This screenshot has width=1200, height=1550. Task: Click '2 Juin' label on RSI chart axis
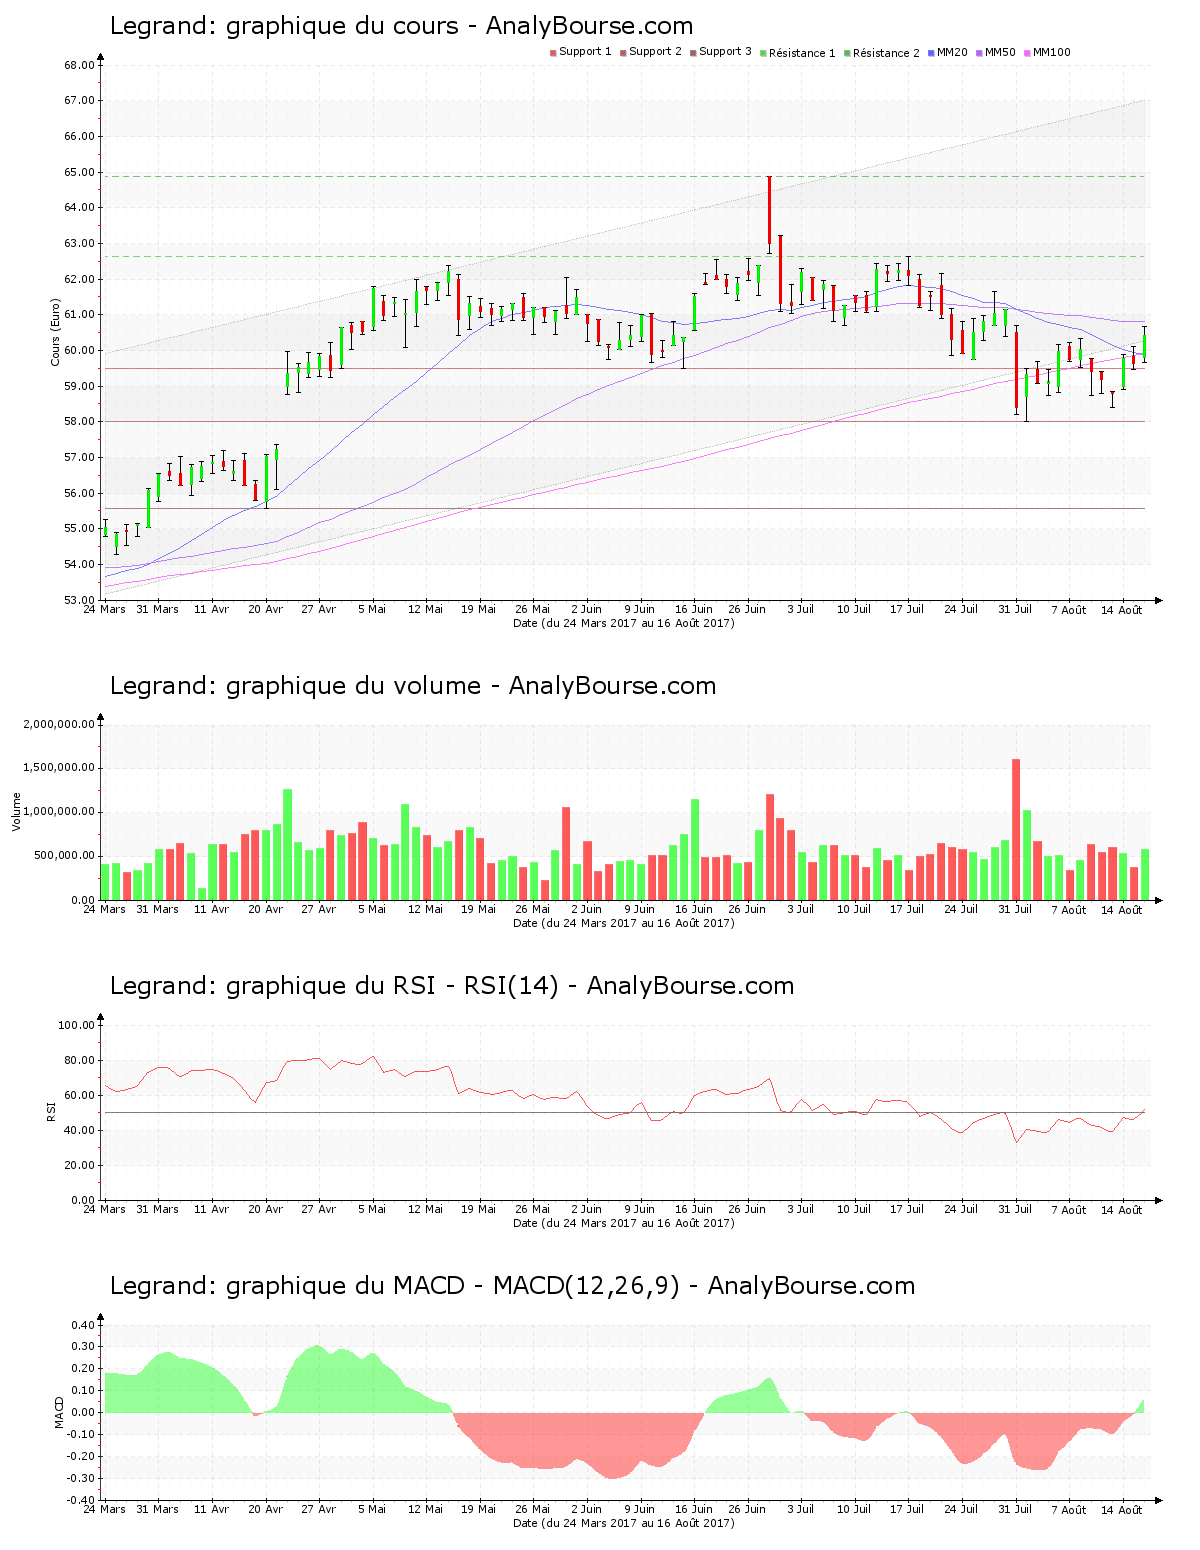click(x=586, y=1209)
